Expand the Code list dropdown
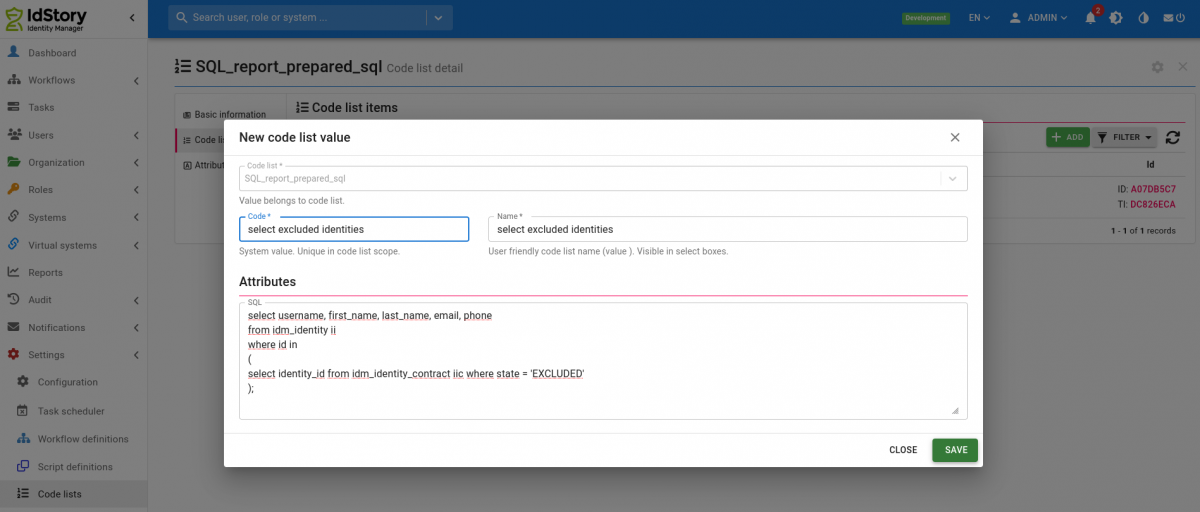The image size is (1200, 512). (x=953, y=178)
